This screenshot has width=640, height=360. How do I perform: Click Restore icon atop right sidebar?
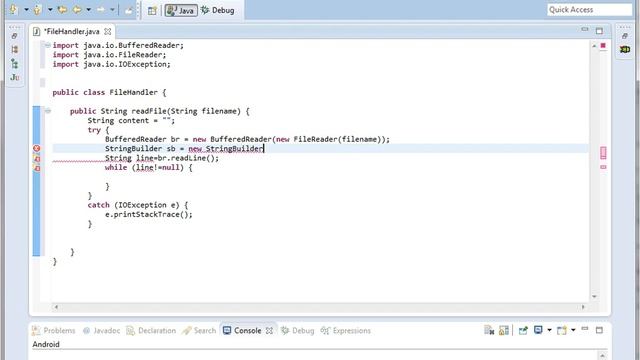(624, 36)
